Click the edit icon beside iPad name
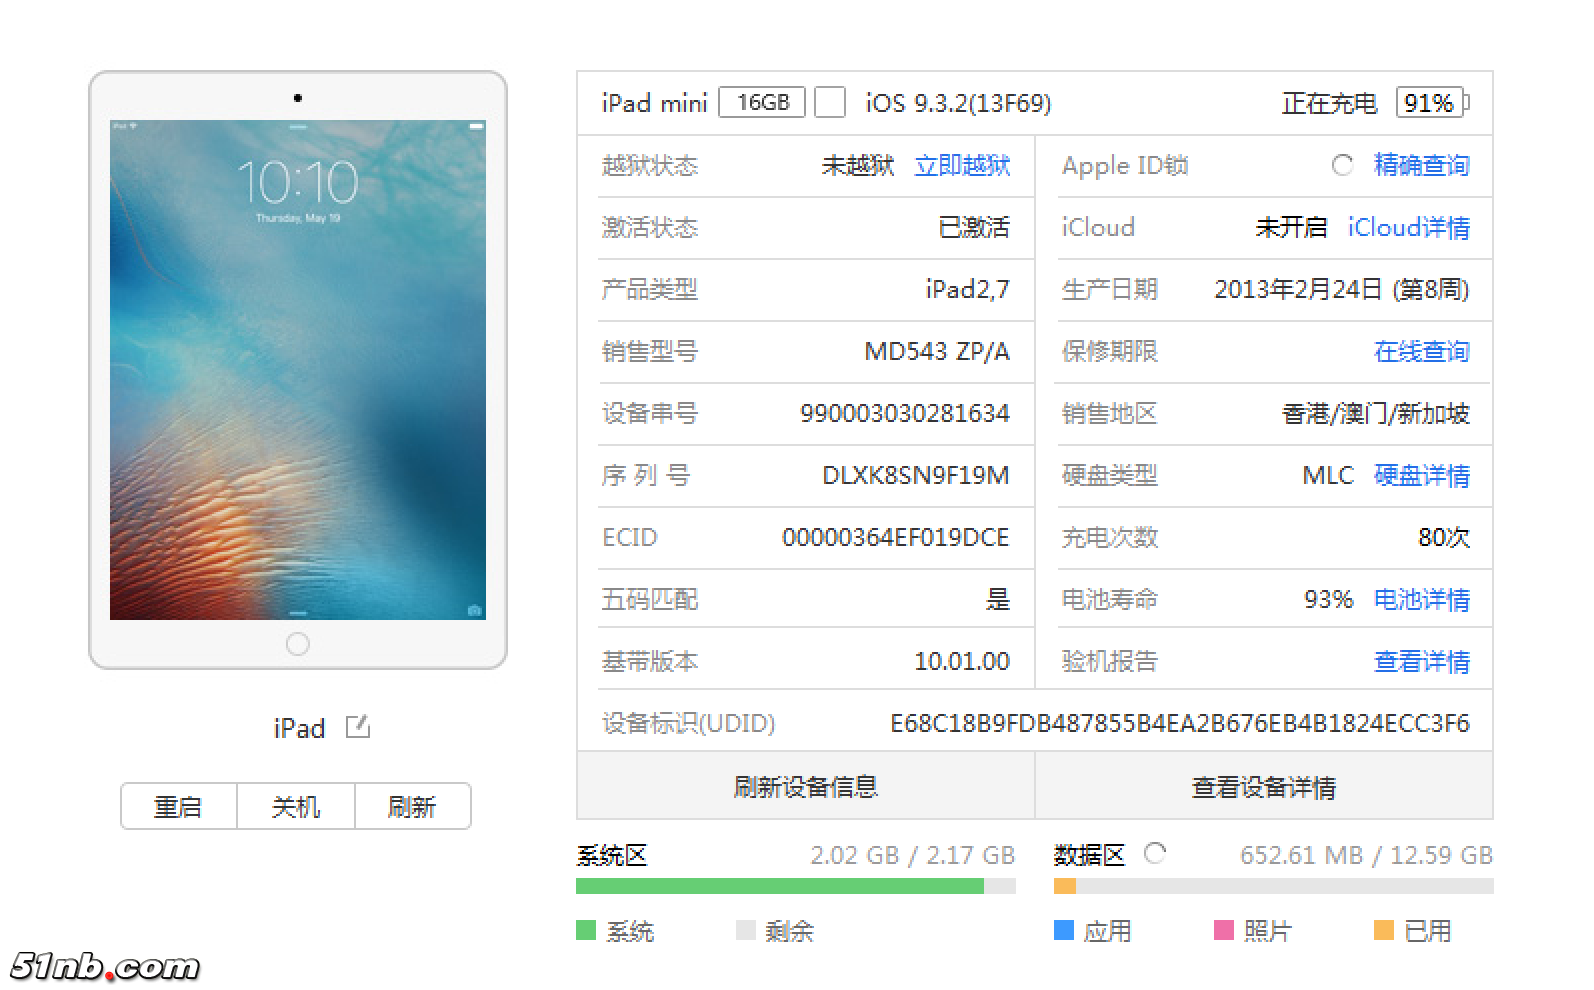Viewport: 1594px width, 990px height. (x=358, y=727)
